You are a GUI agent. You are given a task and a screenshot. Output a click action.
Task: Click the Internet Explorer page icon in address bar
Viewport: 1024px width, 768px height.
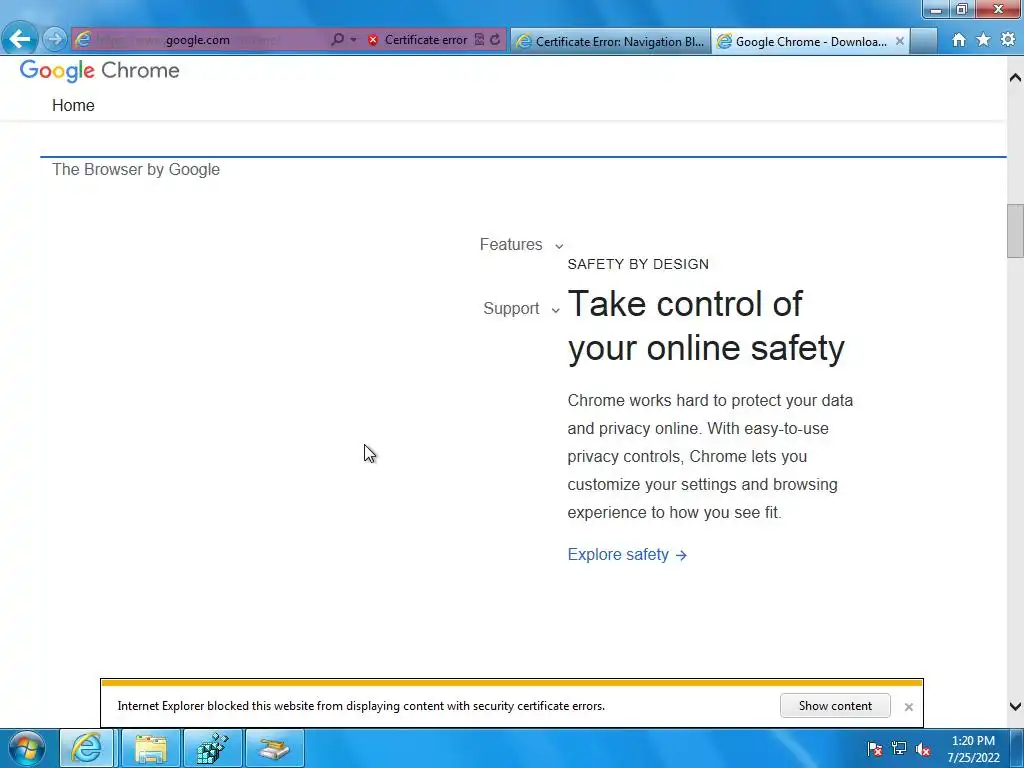point(83,39)
